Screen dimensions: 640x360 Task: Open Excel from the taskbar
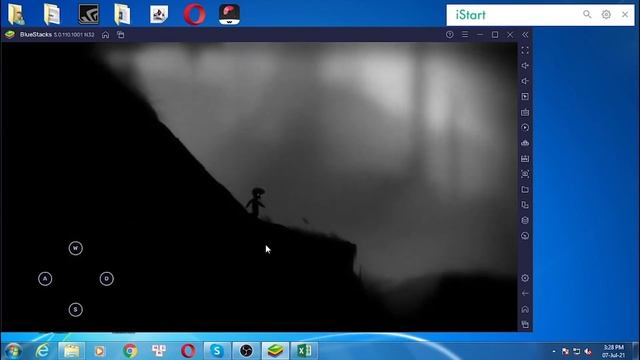click(x=304, y=351)
